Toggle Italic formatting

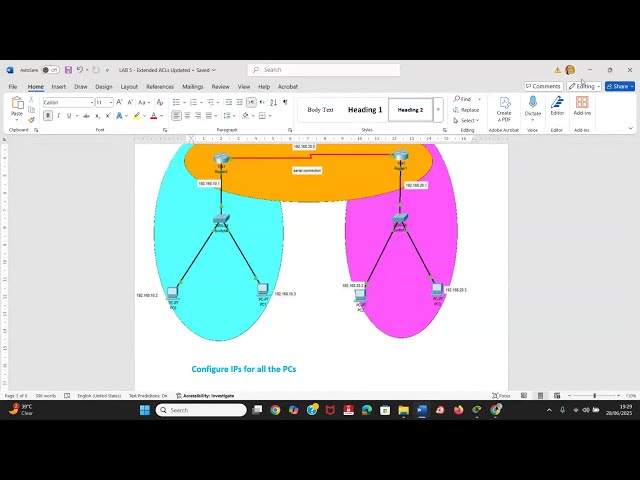59,116
